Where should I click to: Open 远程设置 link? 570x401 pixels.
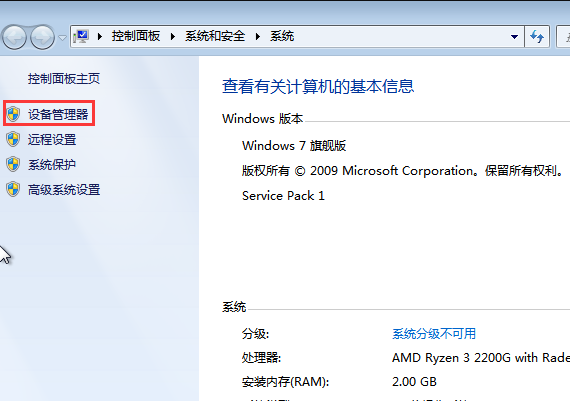[x=52, y=140]
